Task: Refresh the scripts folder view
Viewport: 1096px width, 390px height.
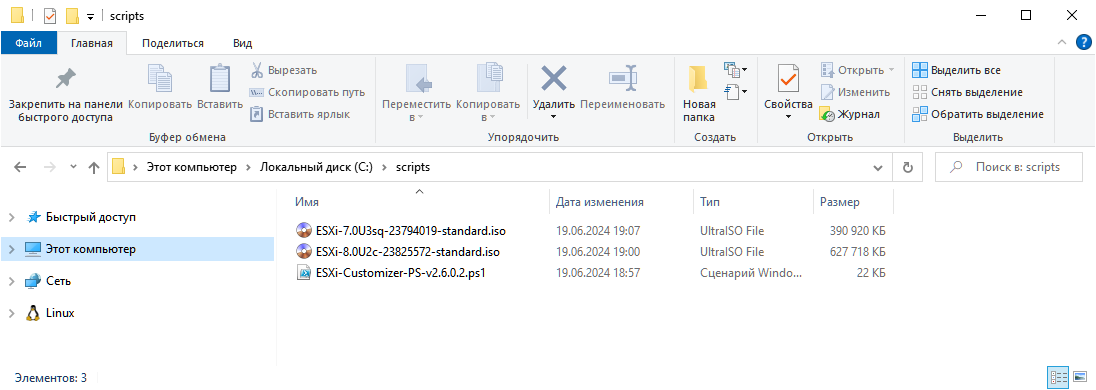Action: click(908, 168)
